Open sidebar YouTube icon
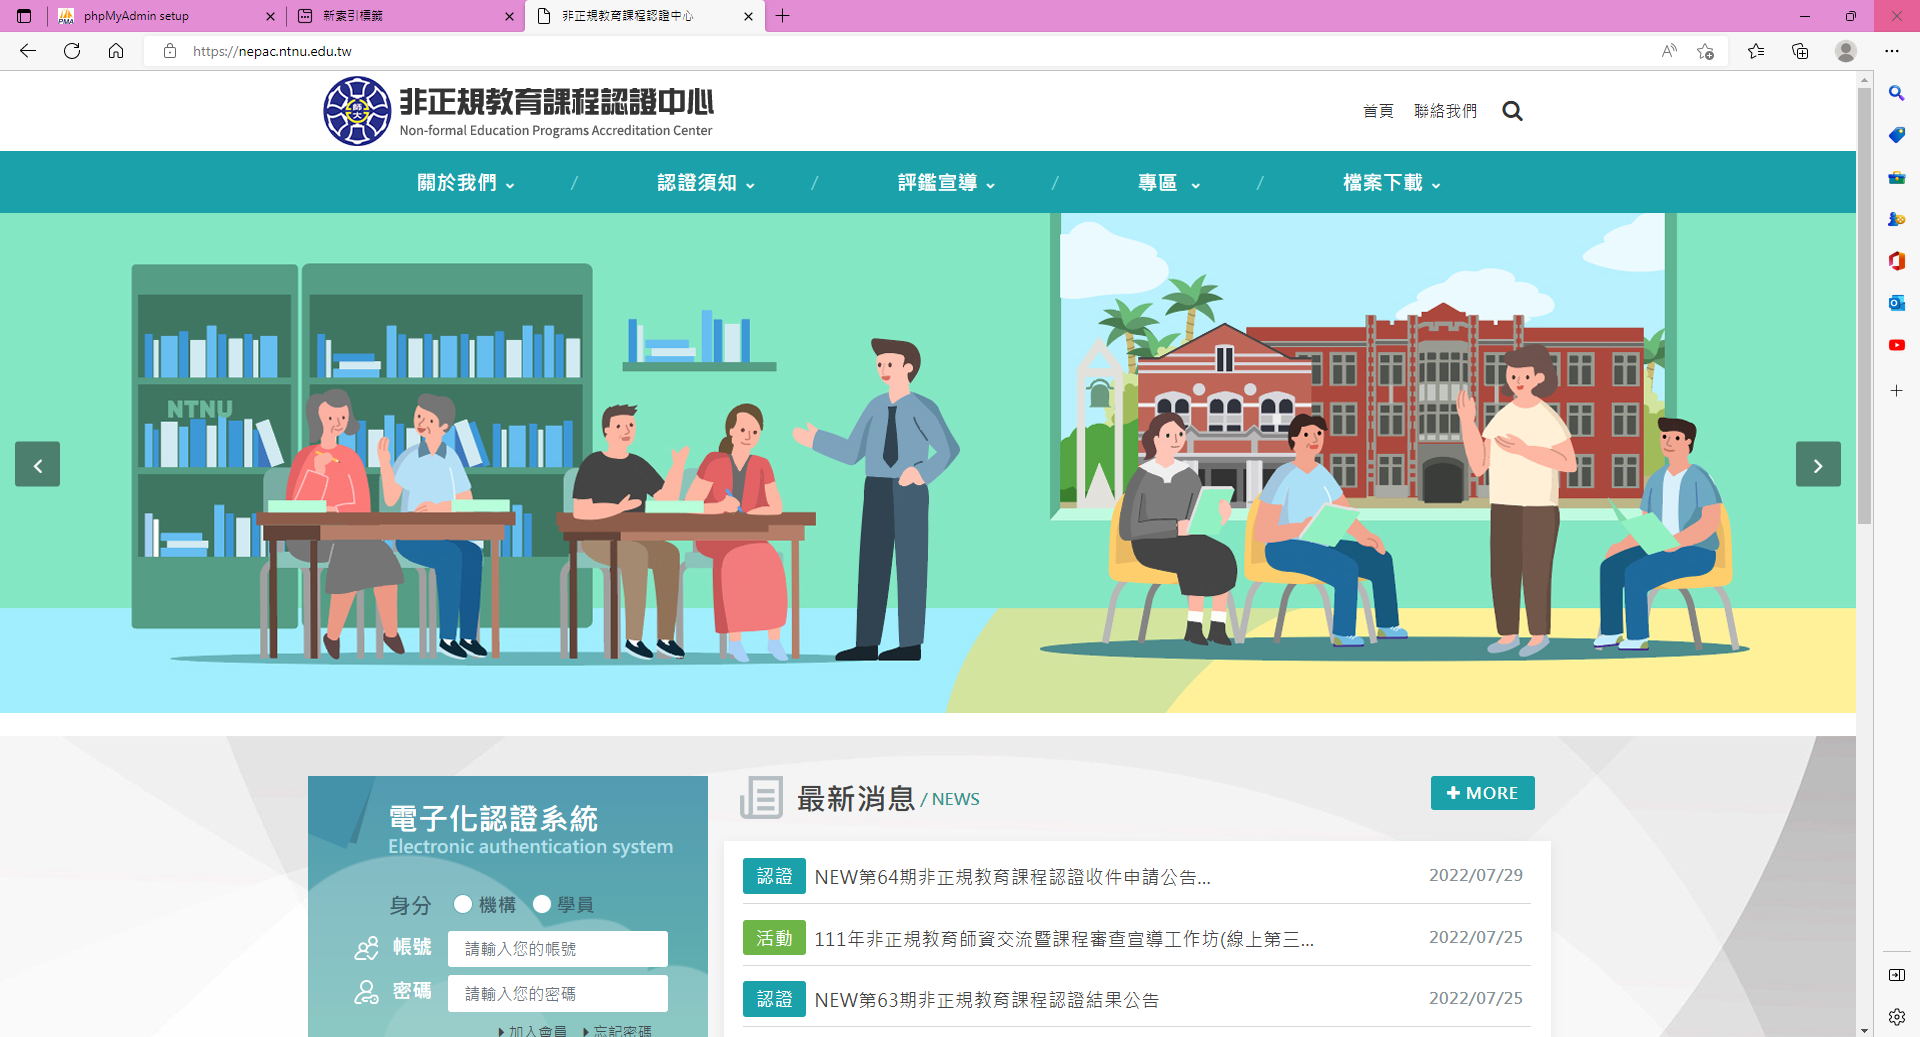 (x=1896, y=345)
